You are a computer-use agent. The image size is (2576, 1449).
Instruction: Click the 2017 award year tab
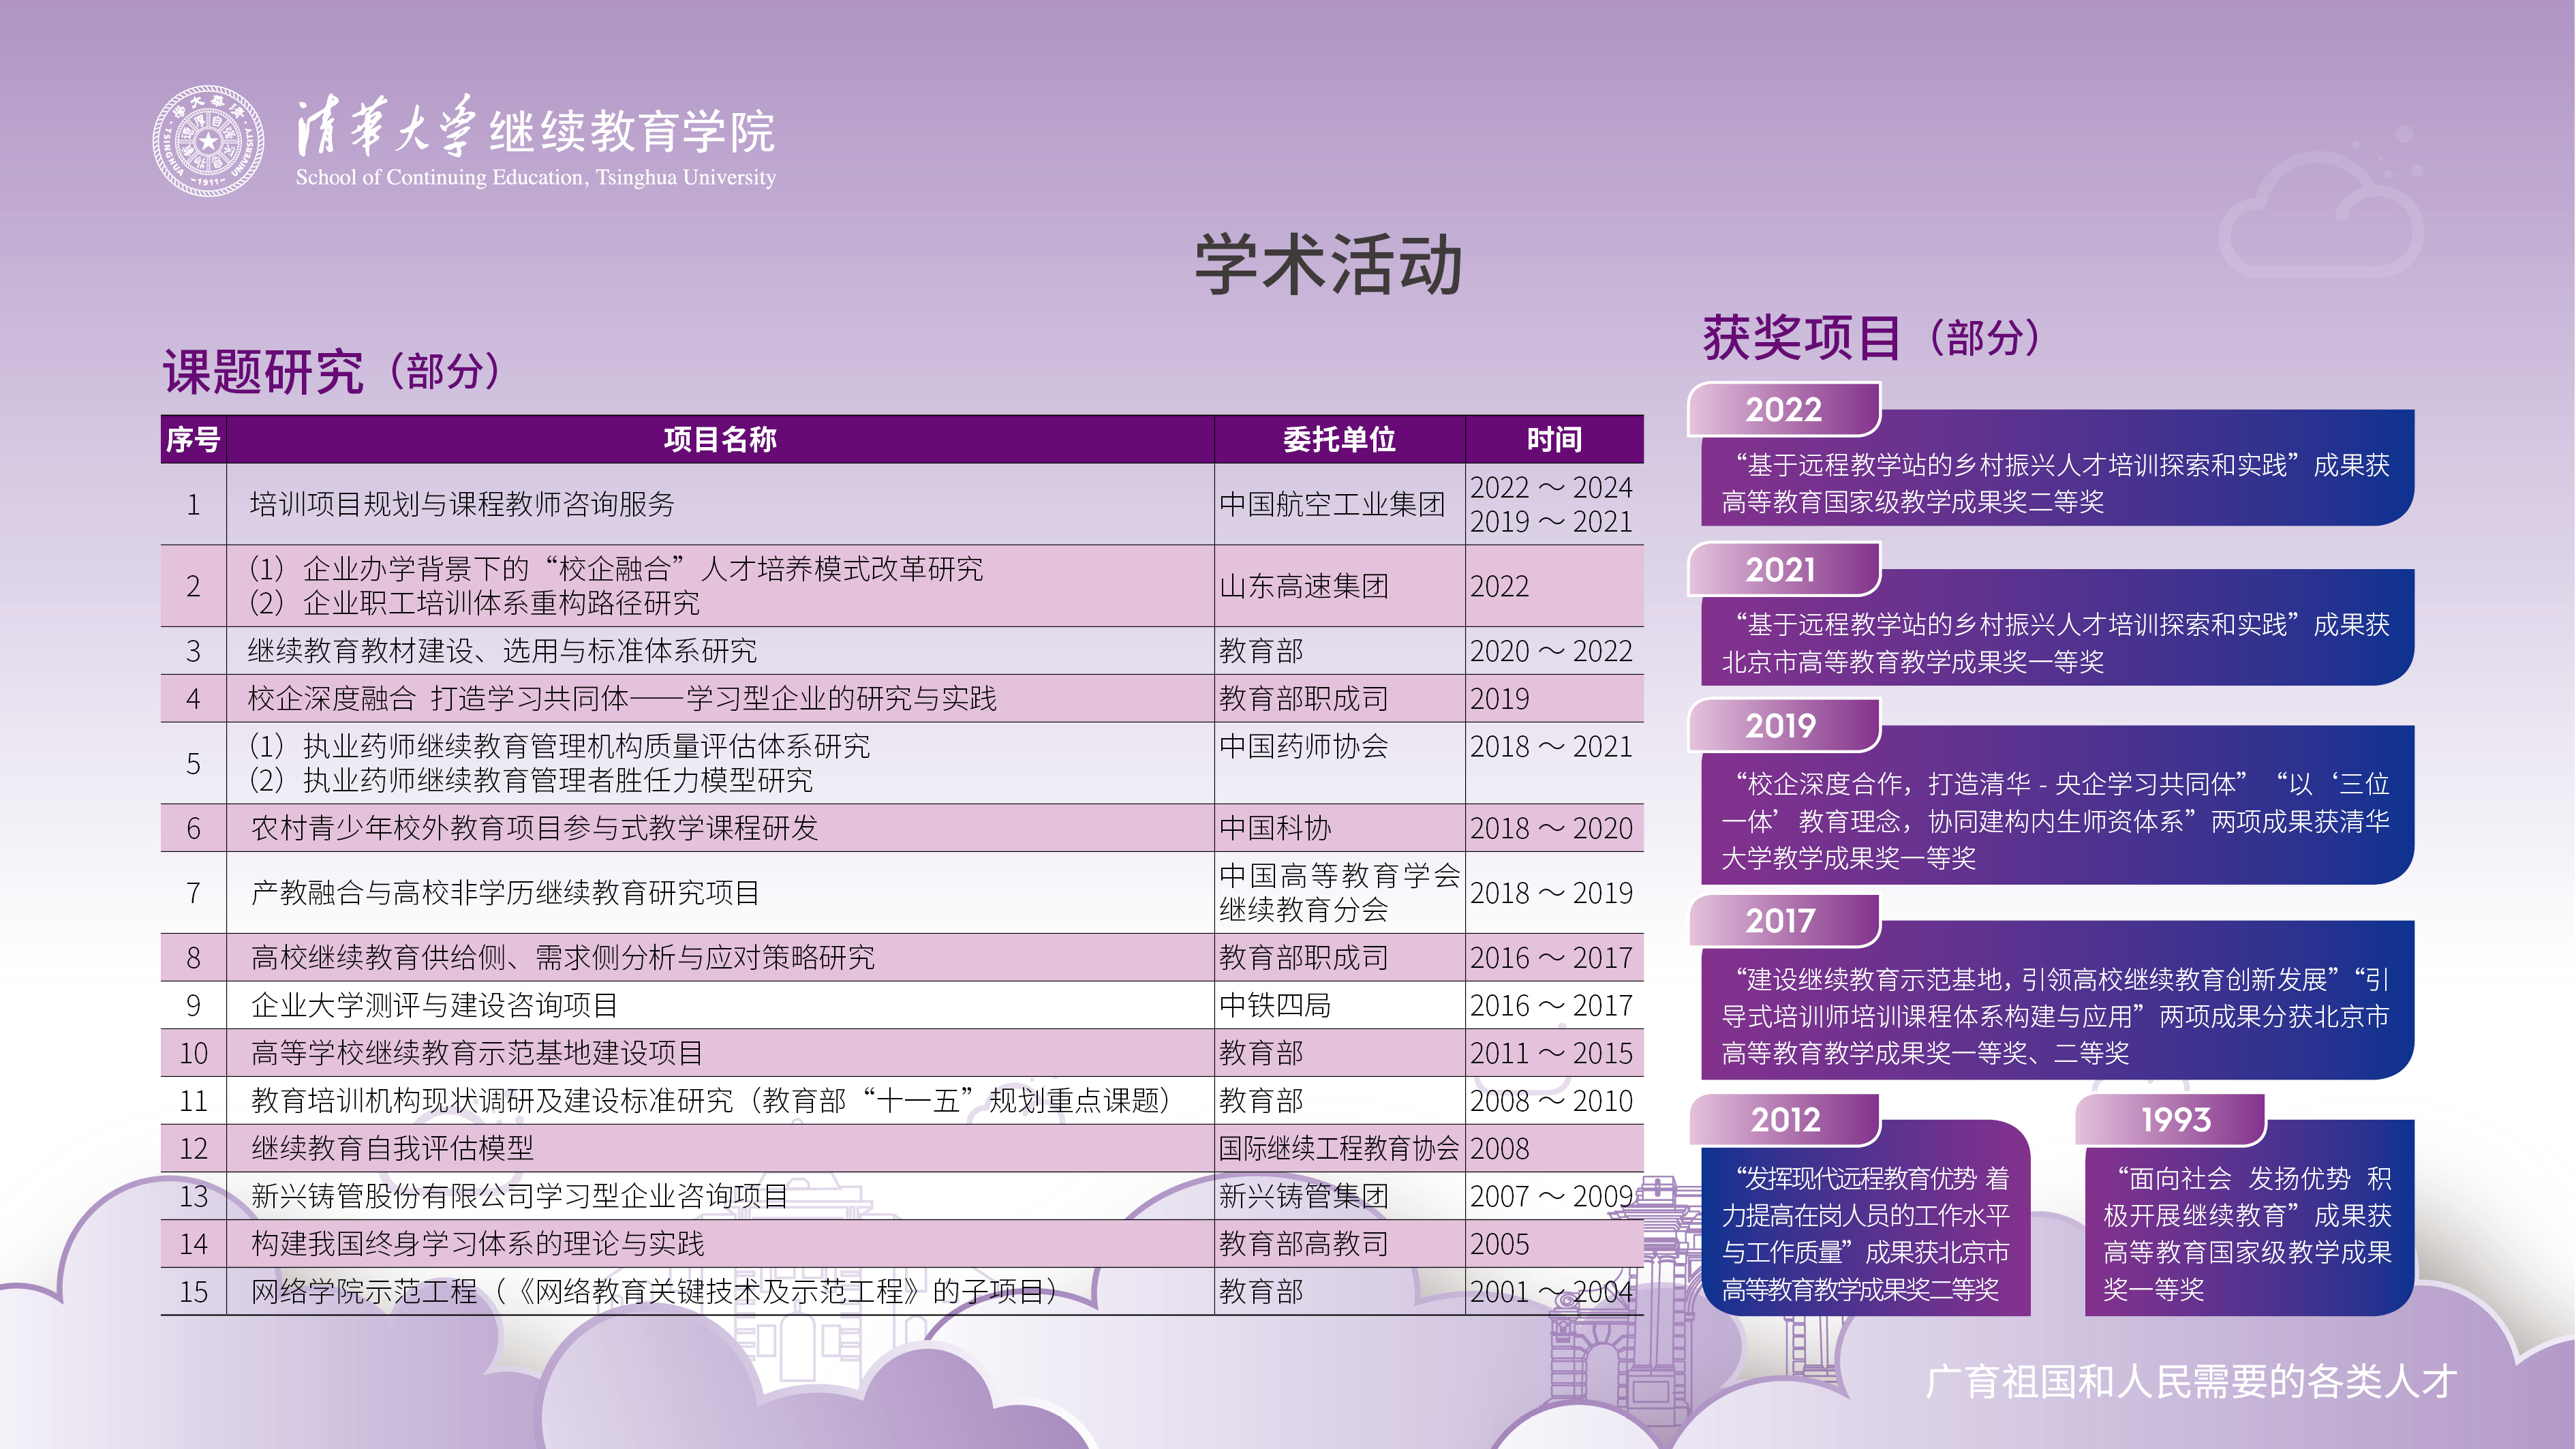click(1784, 920)
